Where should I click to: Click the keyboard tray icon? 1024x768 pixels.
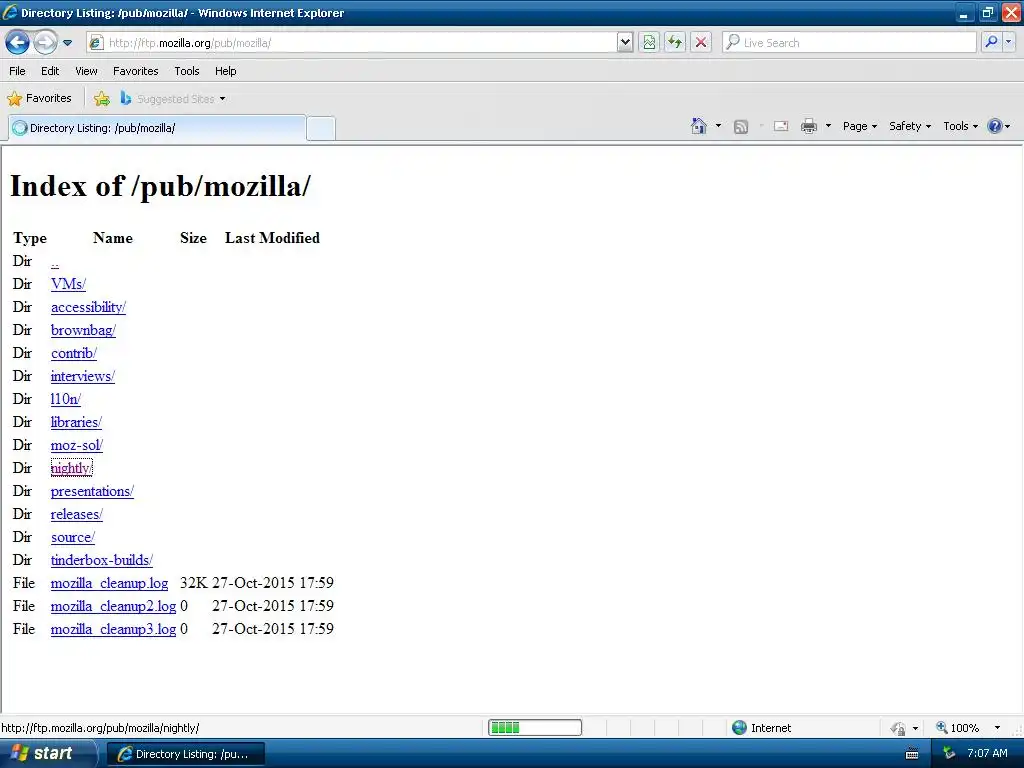(912, 754)
